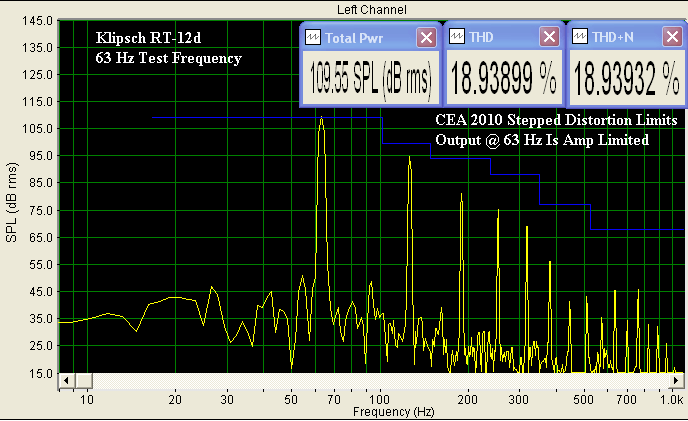Click Output @ 63 Hz Is Amp Limited text
Image resolution: width=688 pixels, height=421 pixels.
(x=542, y=140)
